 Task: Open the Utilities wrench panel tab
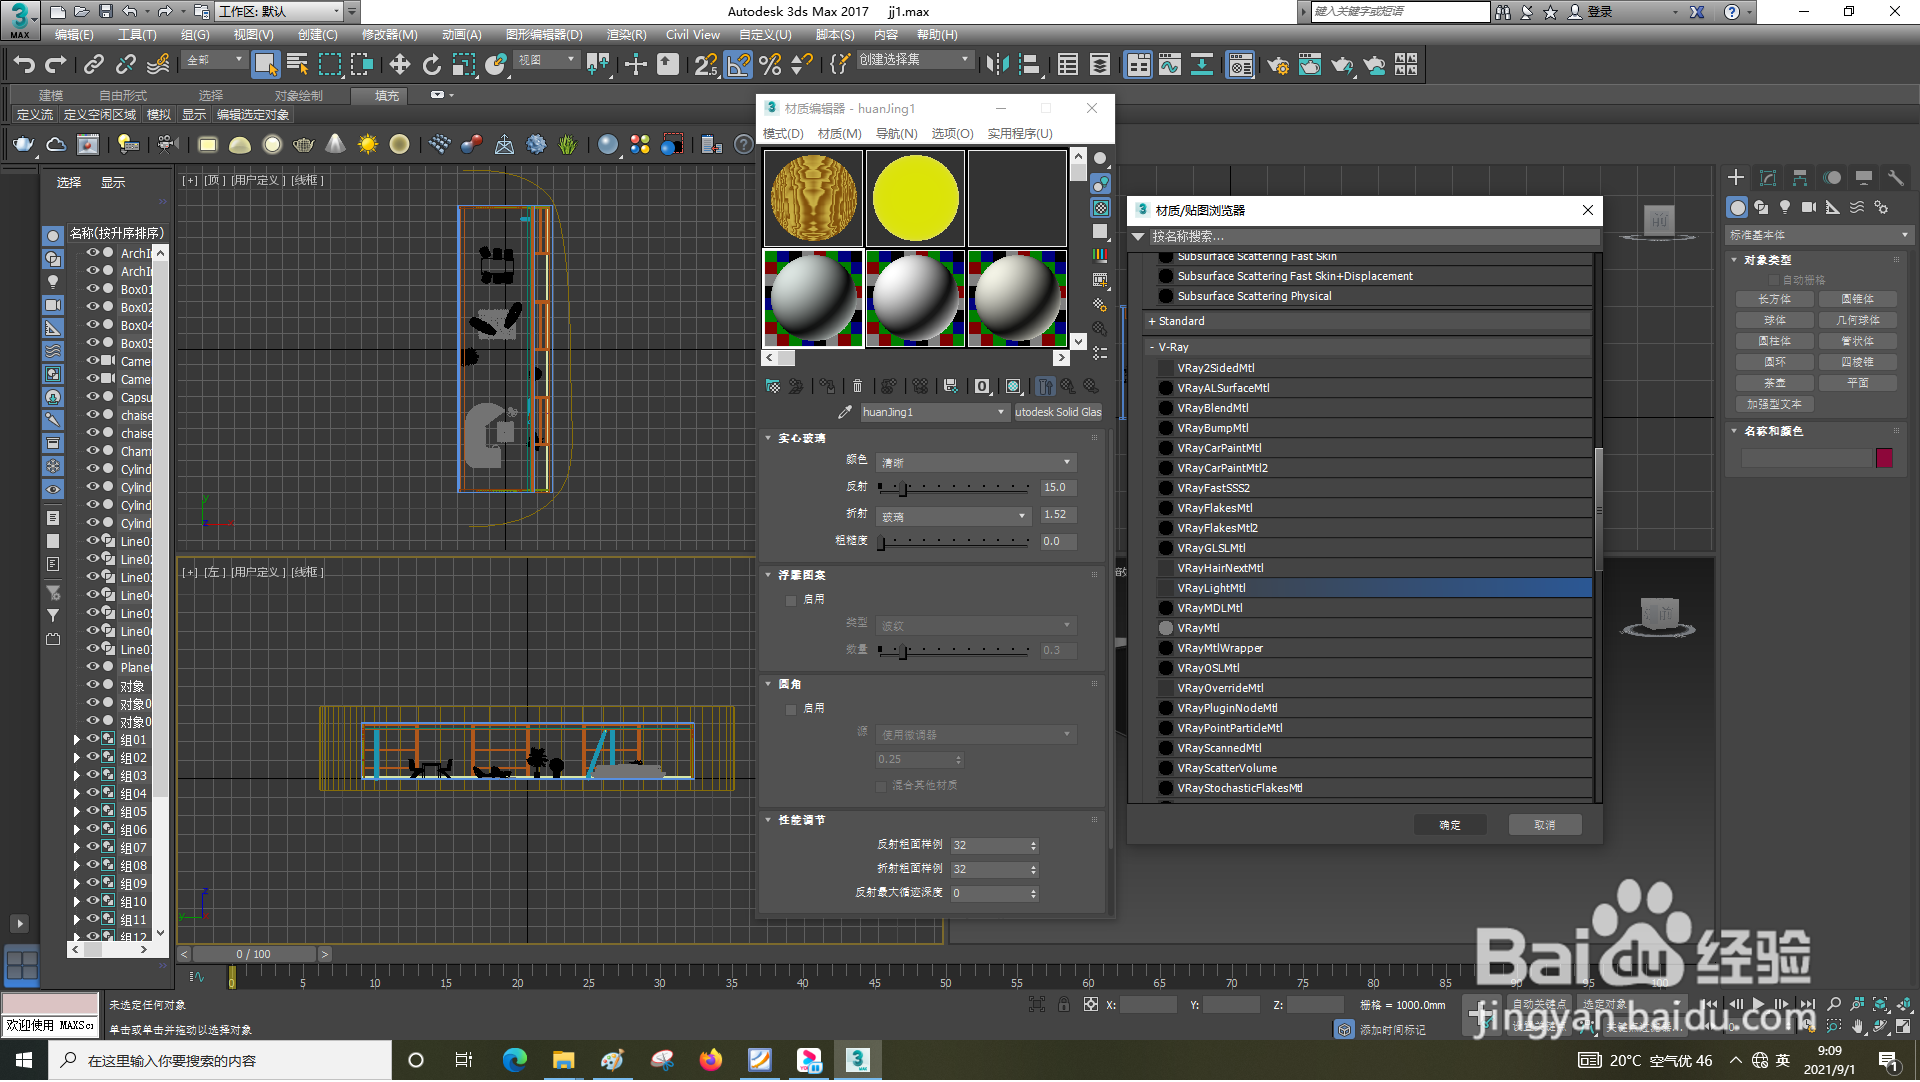[x=1895, y=177]
